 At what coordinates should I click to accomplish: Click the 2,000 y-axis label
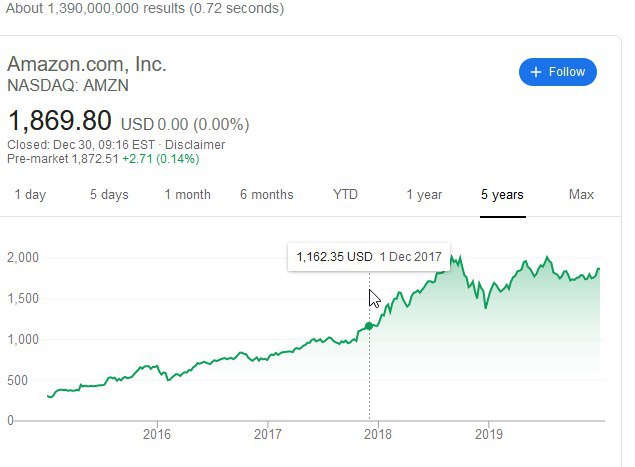point(23,257)
